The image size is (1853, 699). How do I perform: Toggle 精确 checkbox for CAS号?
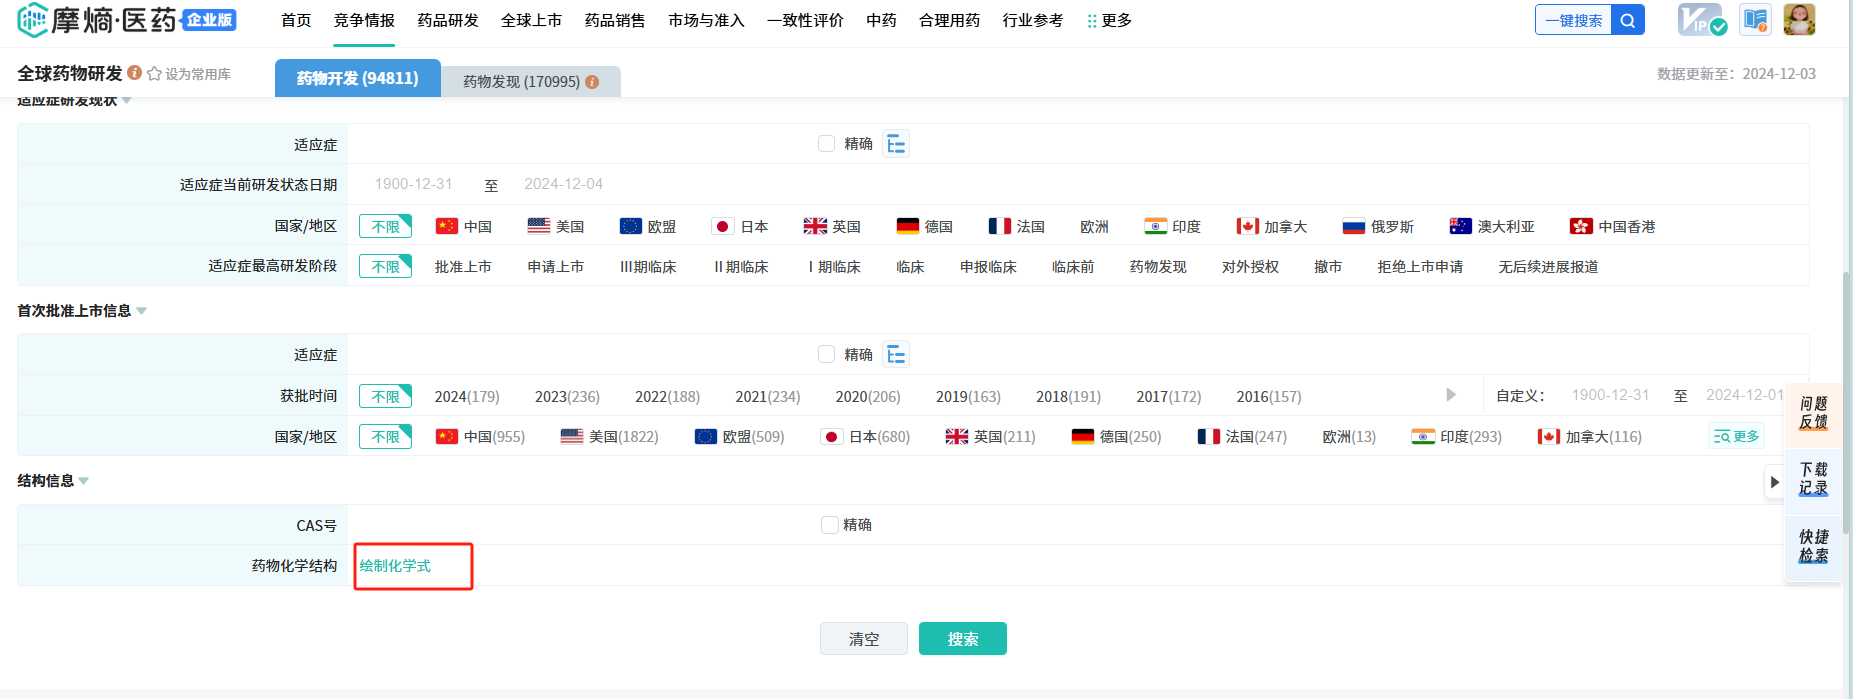pos(829,525)
